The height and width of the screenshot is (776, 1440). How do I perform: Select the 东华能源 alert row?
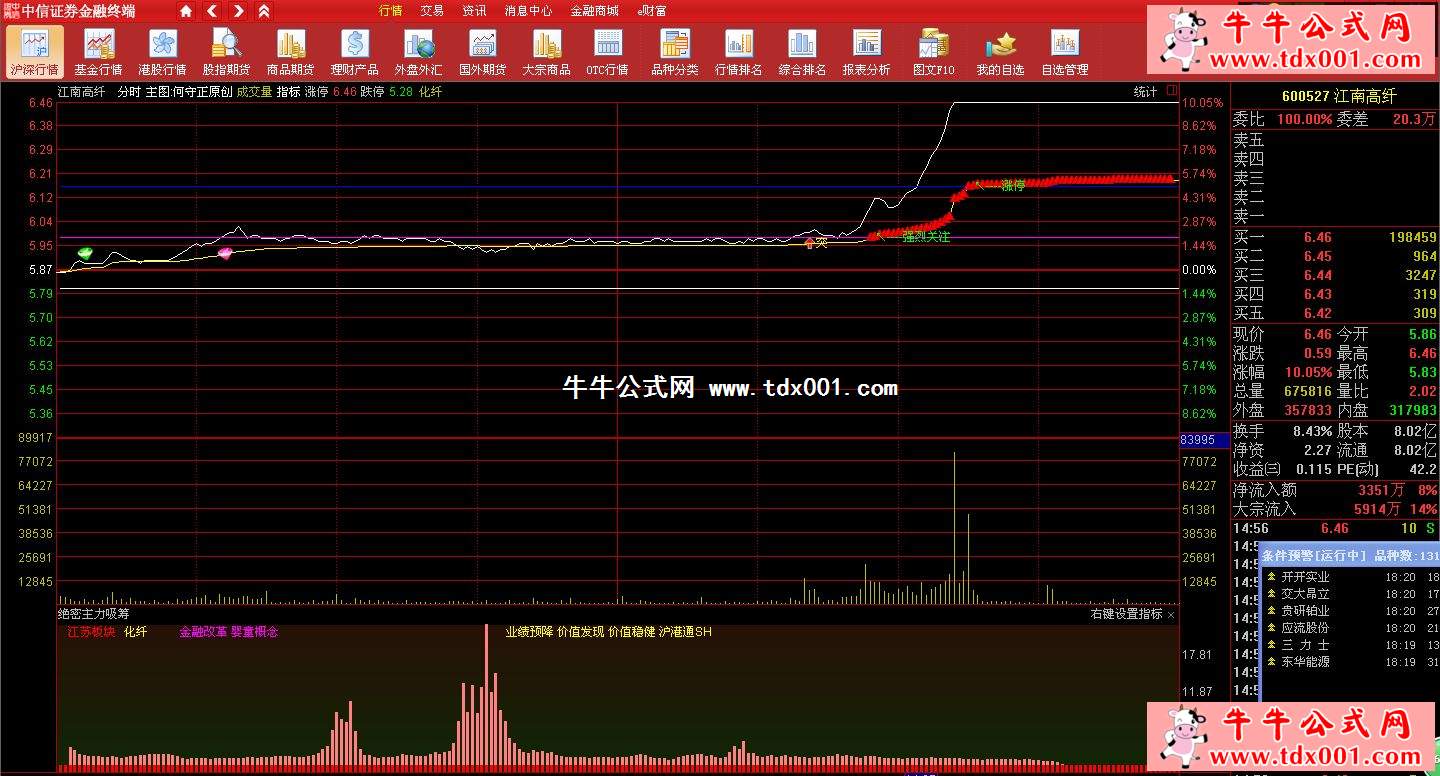pos(1350,662)
